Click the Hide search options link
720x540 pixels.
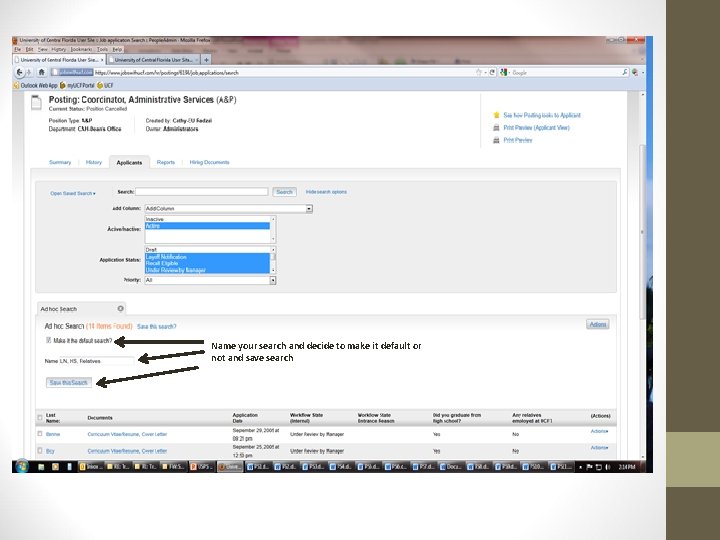point(326,192)
